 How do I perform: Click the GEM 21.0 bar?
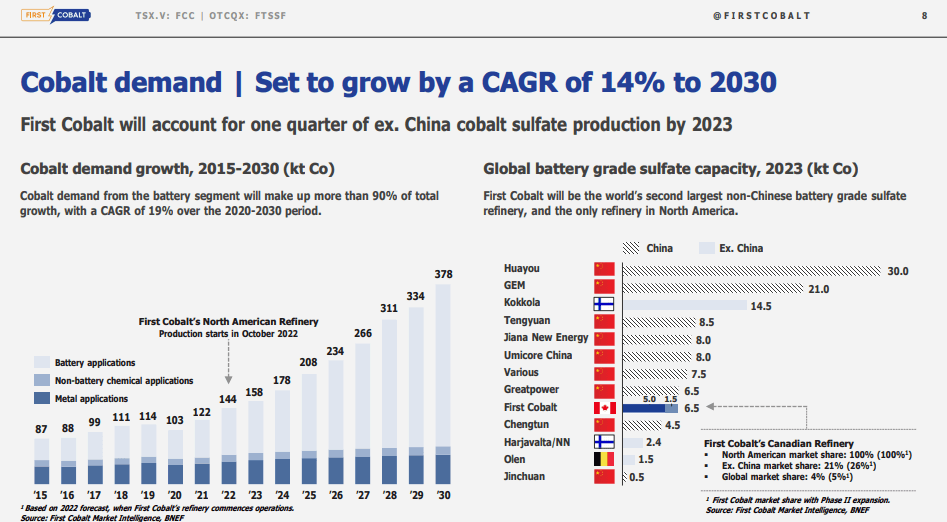[713, 288]
